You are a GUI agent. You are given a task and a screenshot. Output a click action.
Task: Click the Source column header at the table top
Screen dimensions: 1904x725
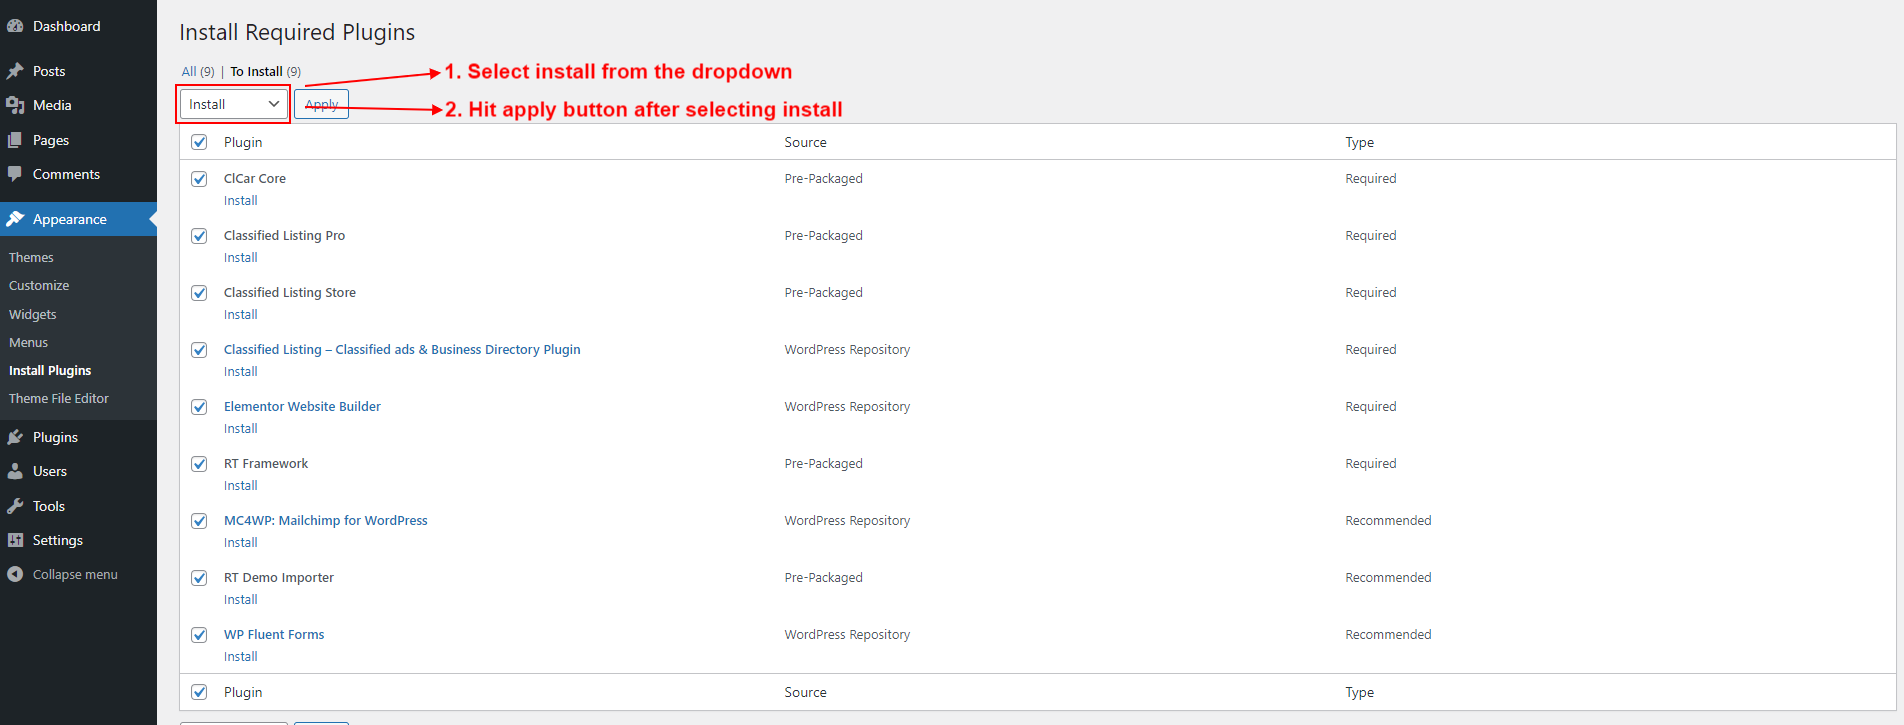coord(806,142)
